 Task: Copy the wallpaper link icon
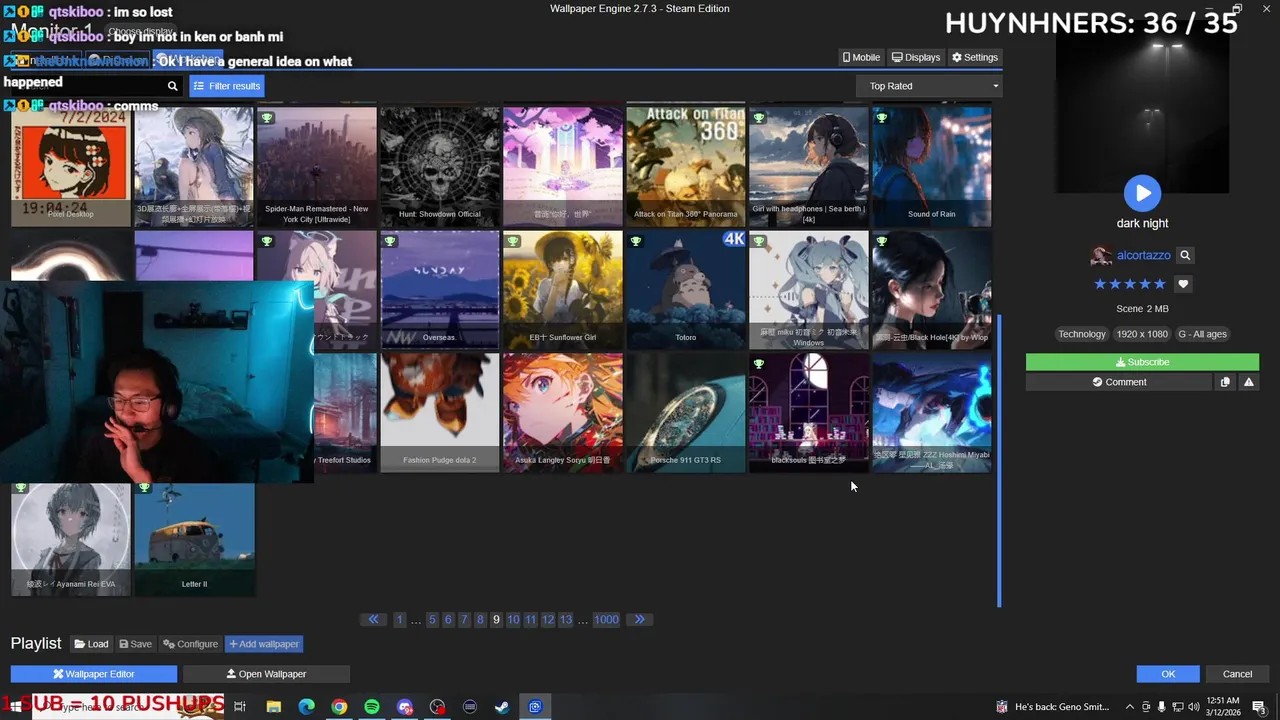coord(1225,382)
